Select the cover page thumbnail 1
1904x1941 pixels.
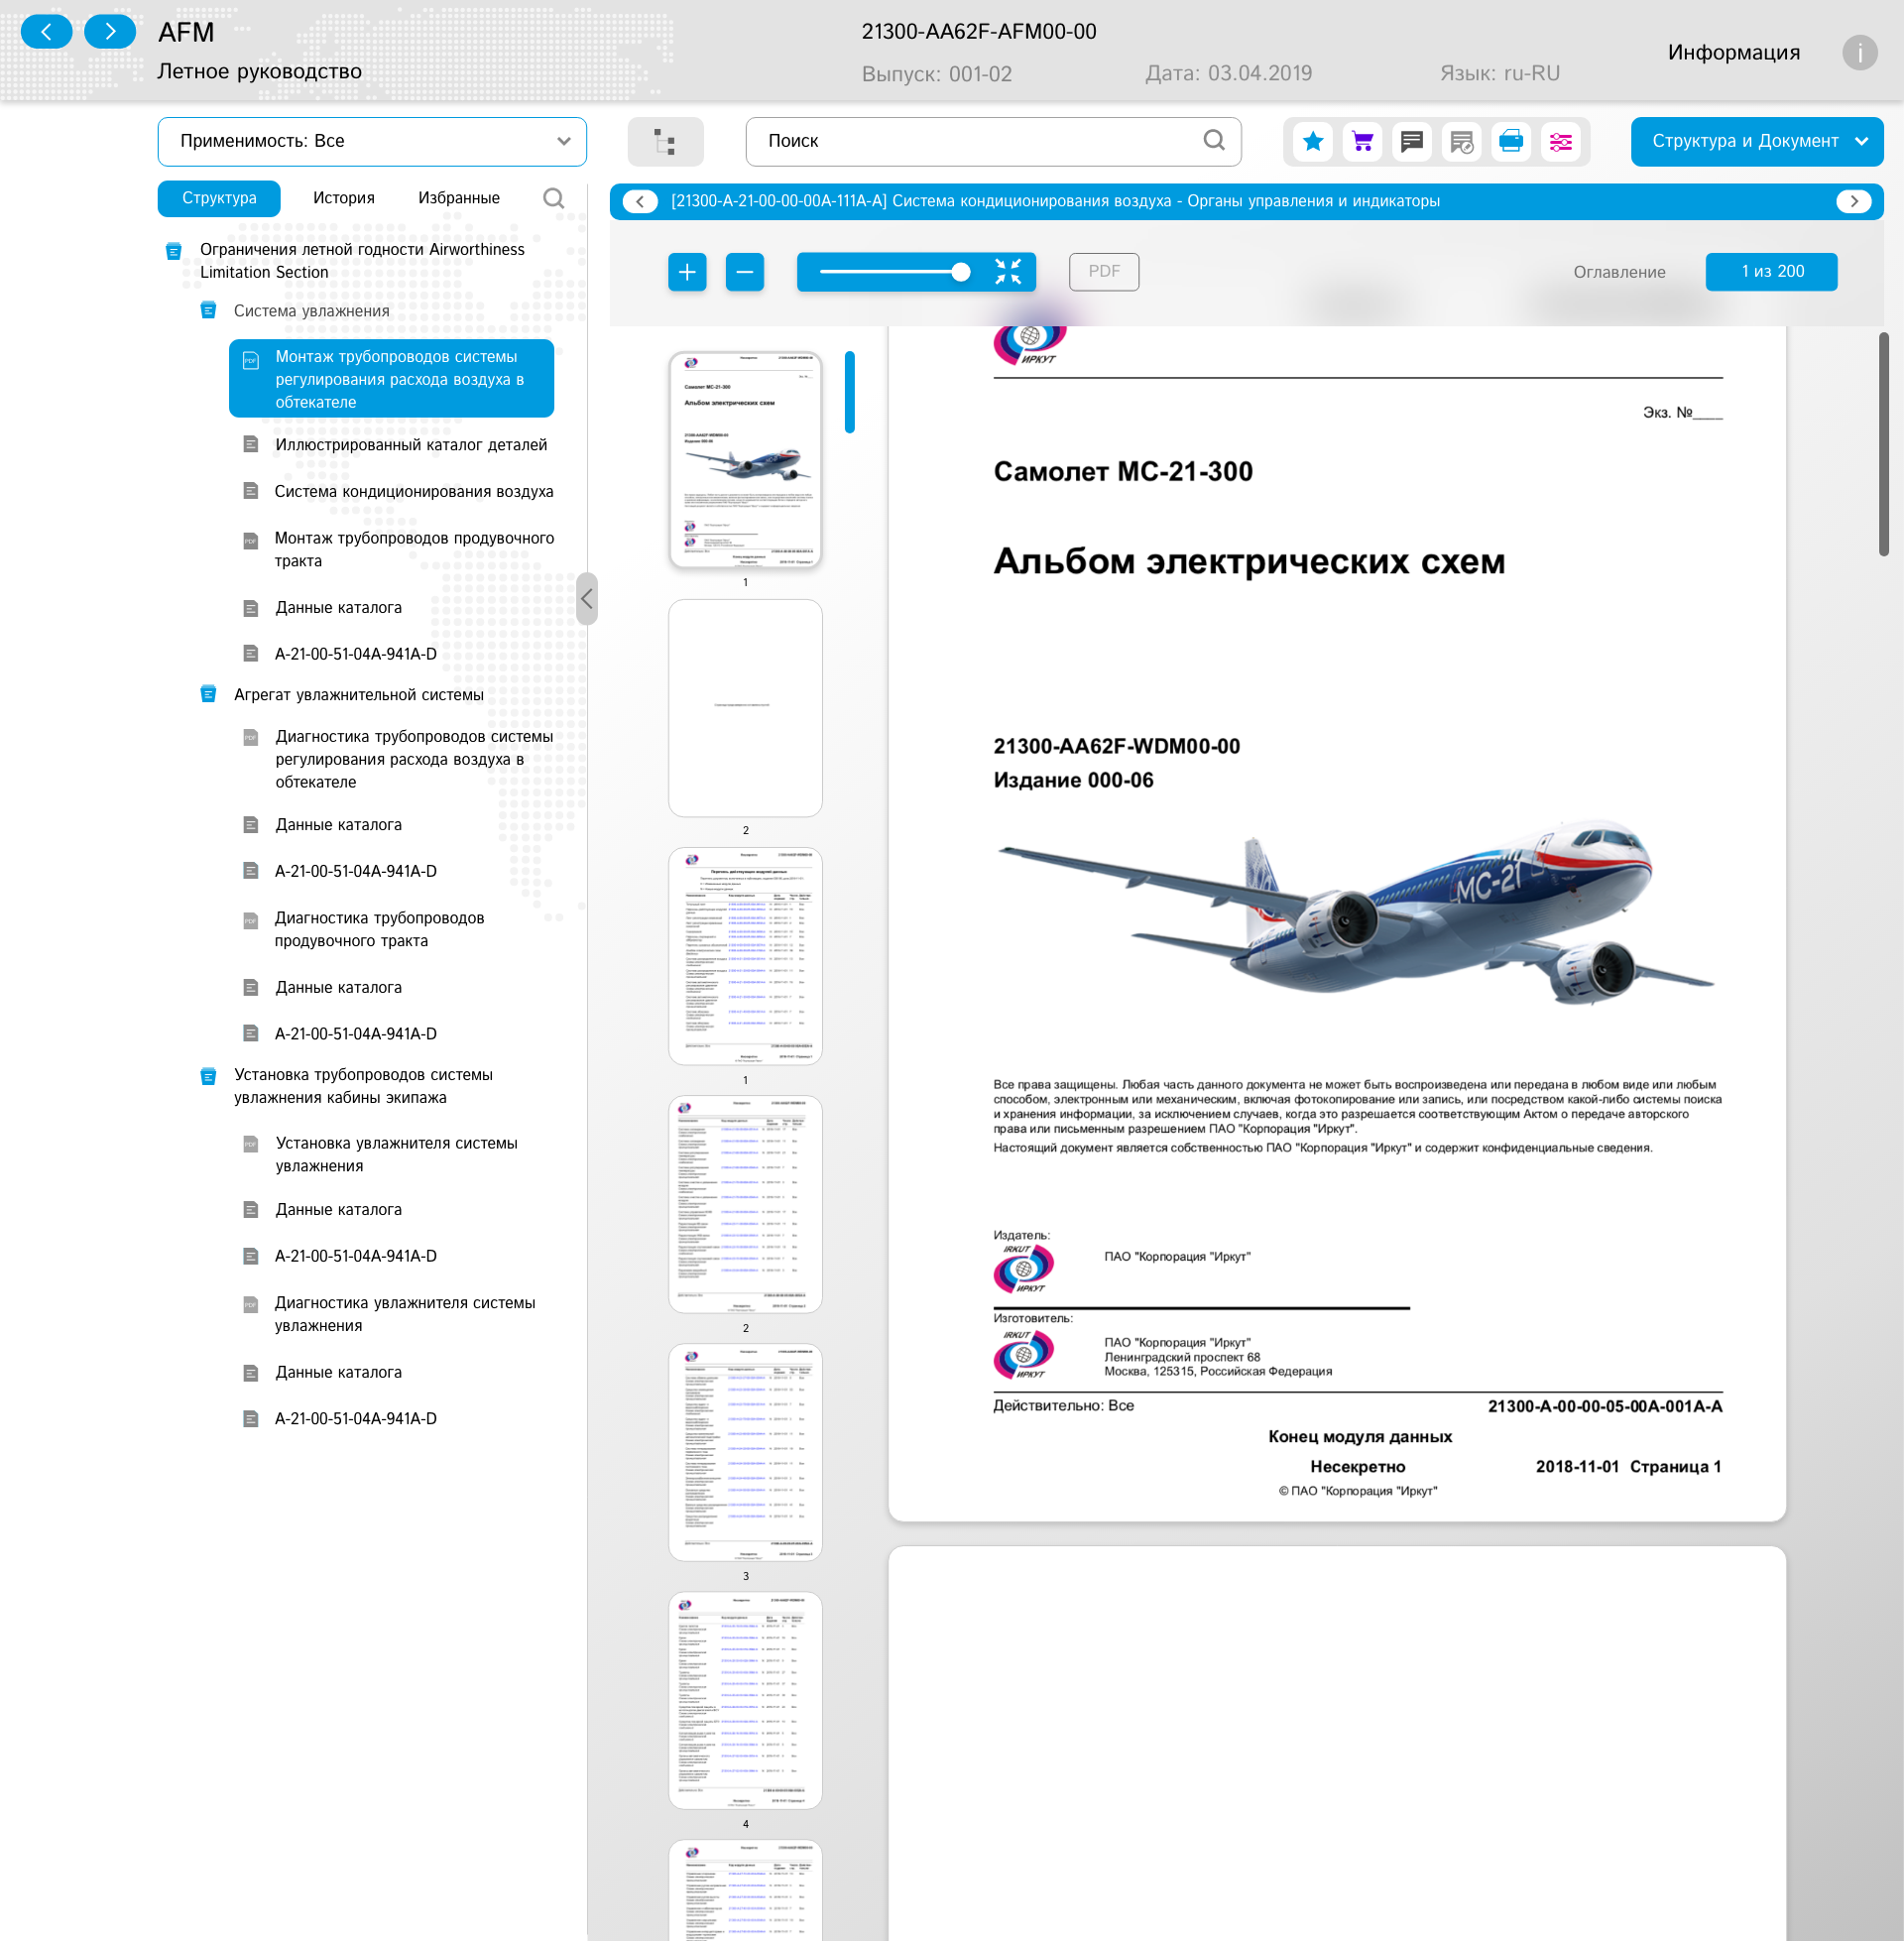[745, 459]
